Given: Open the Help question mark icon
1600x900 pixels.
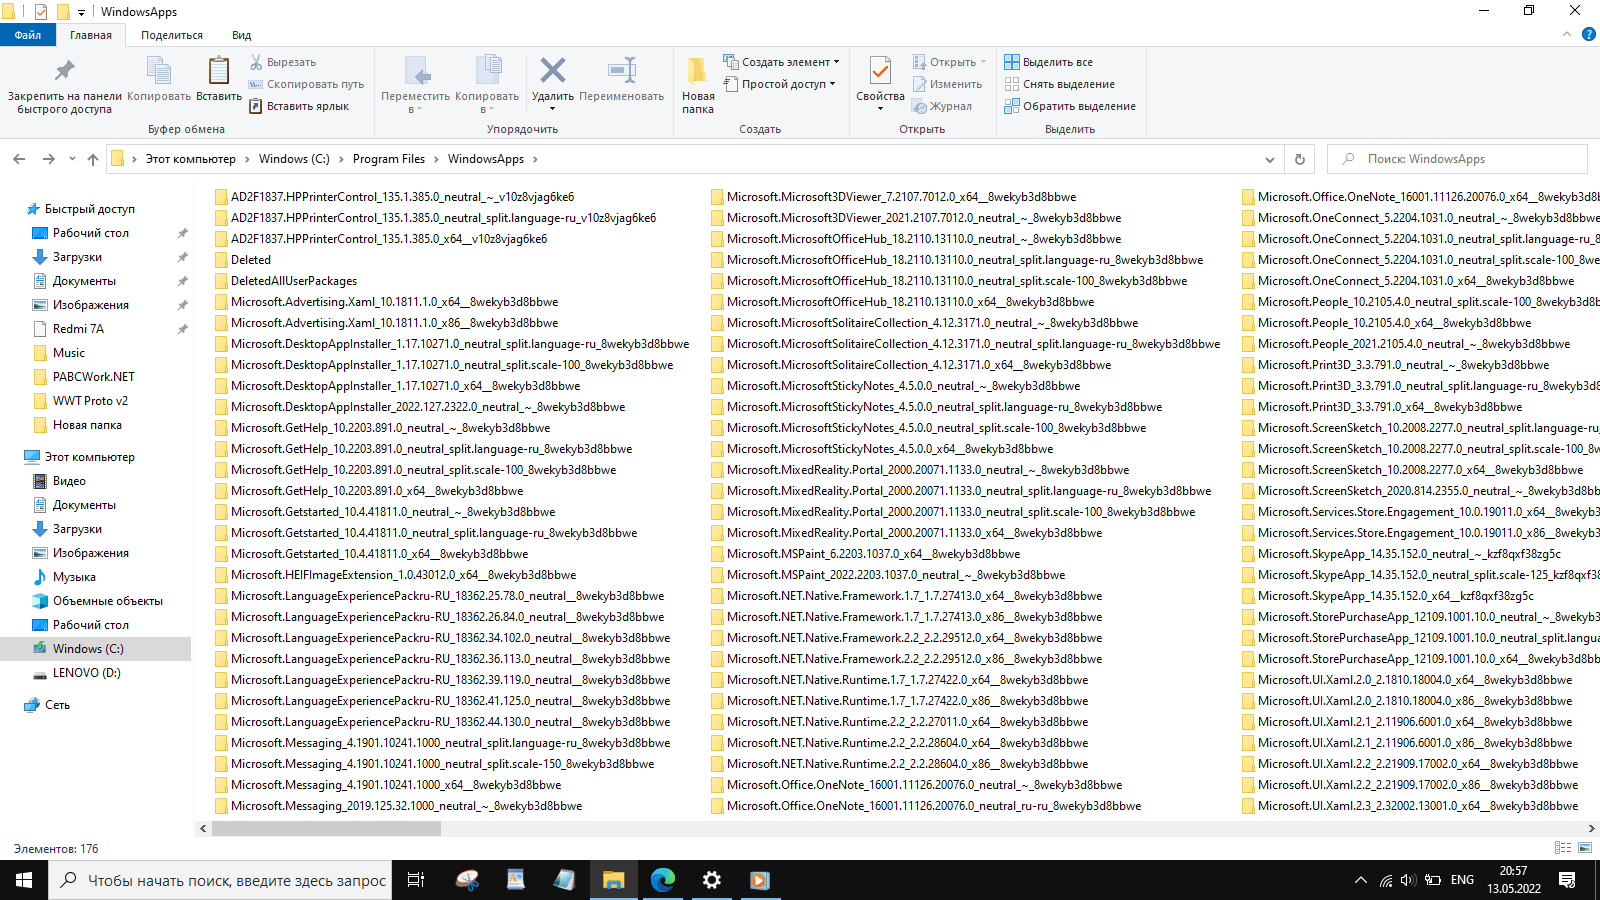Looking at the screenshot, I should coord(1588,34).
